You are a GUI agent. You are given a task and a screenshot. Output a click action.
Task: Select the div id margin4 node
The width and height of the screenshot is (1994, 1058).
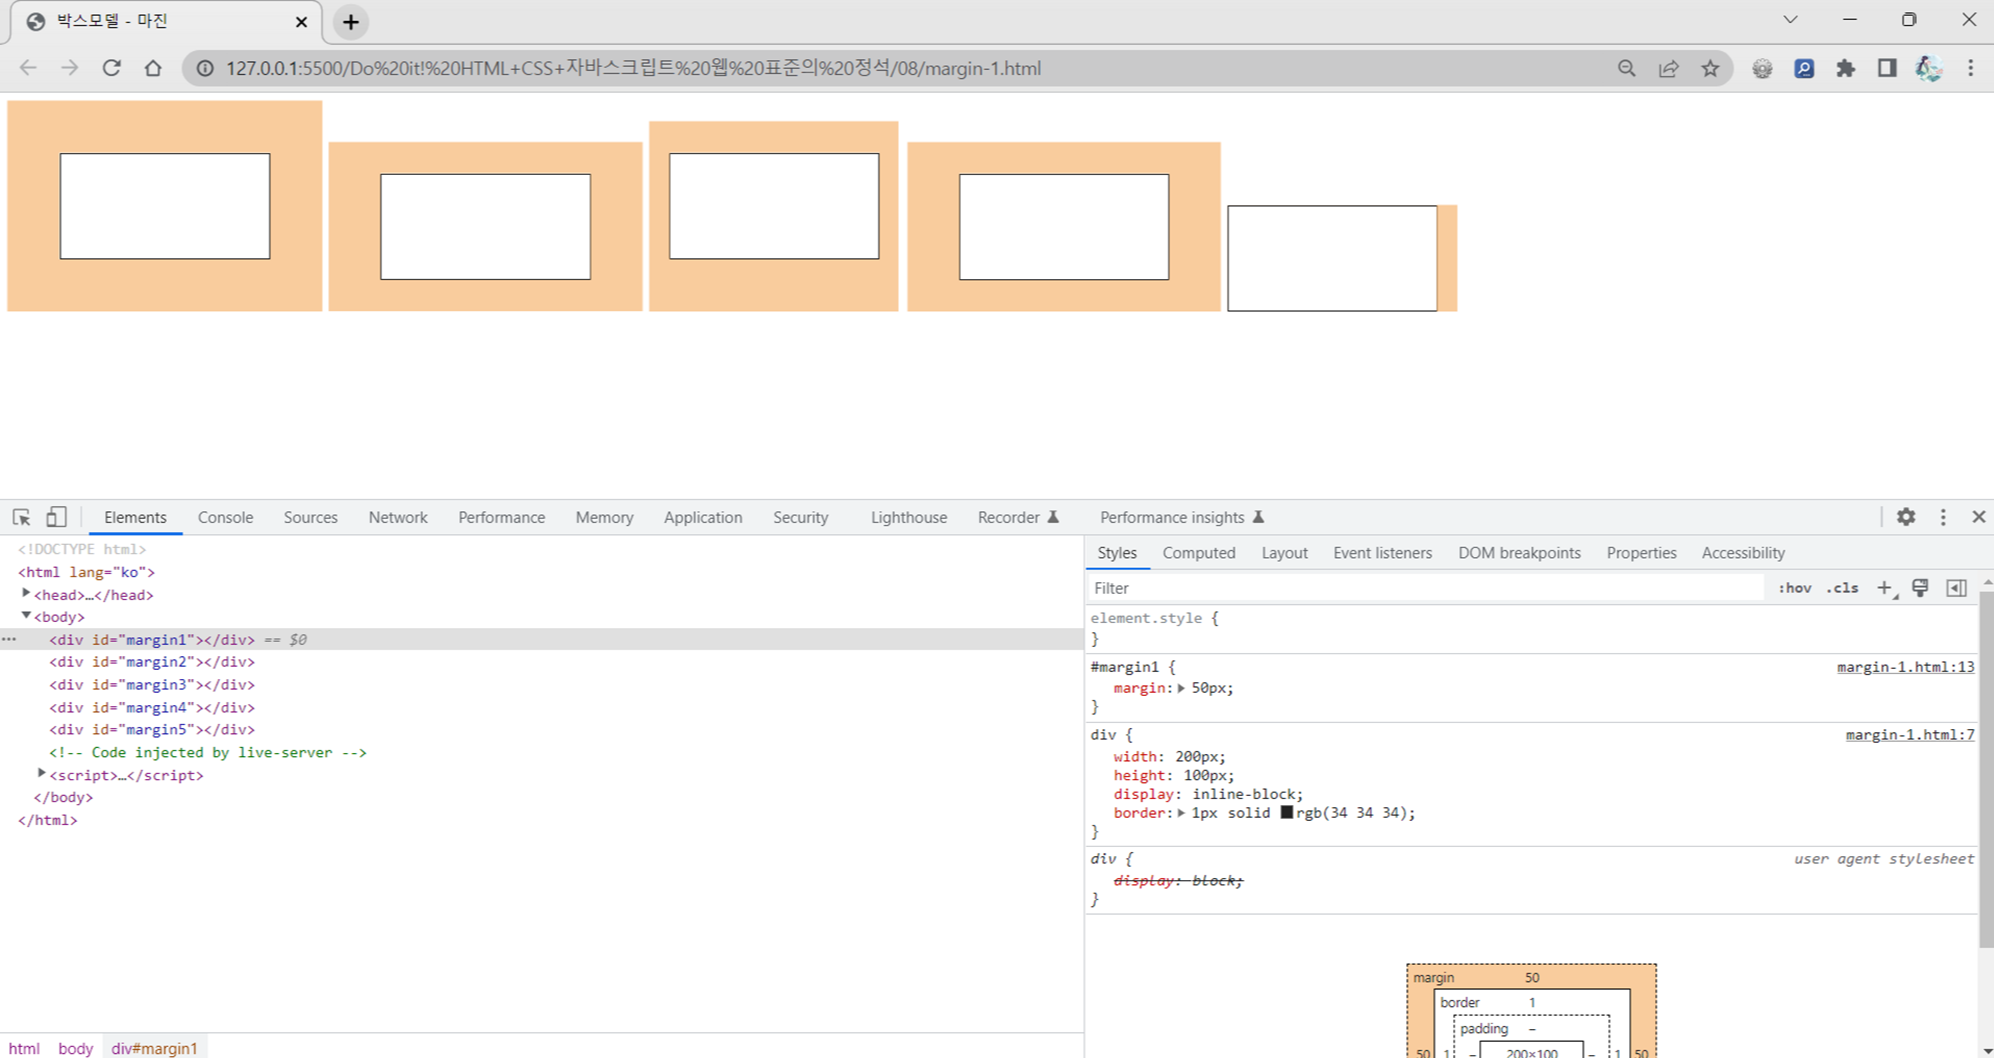152,708
